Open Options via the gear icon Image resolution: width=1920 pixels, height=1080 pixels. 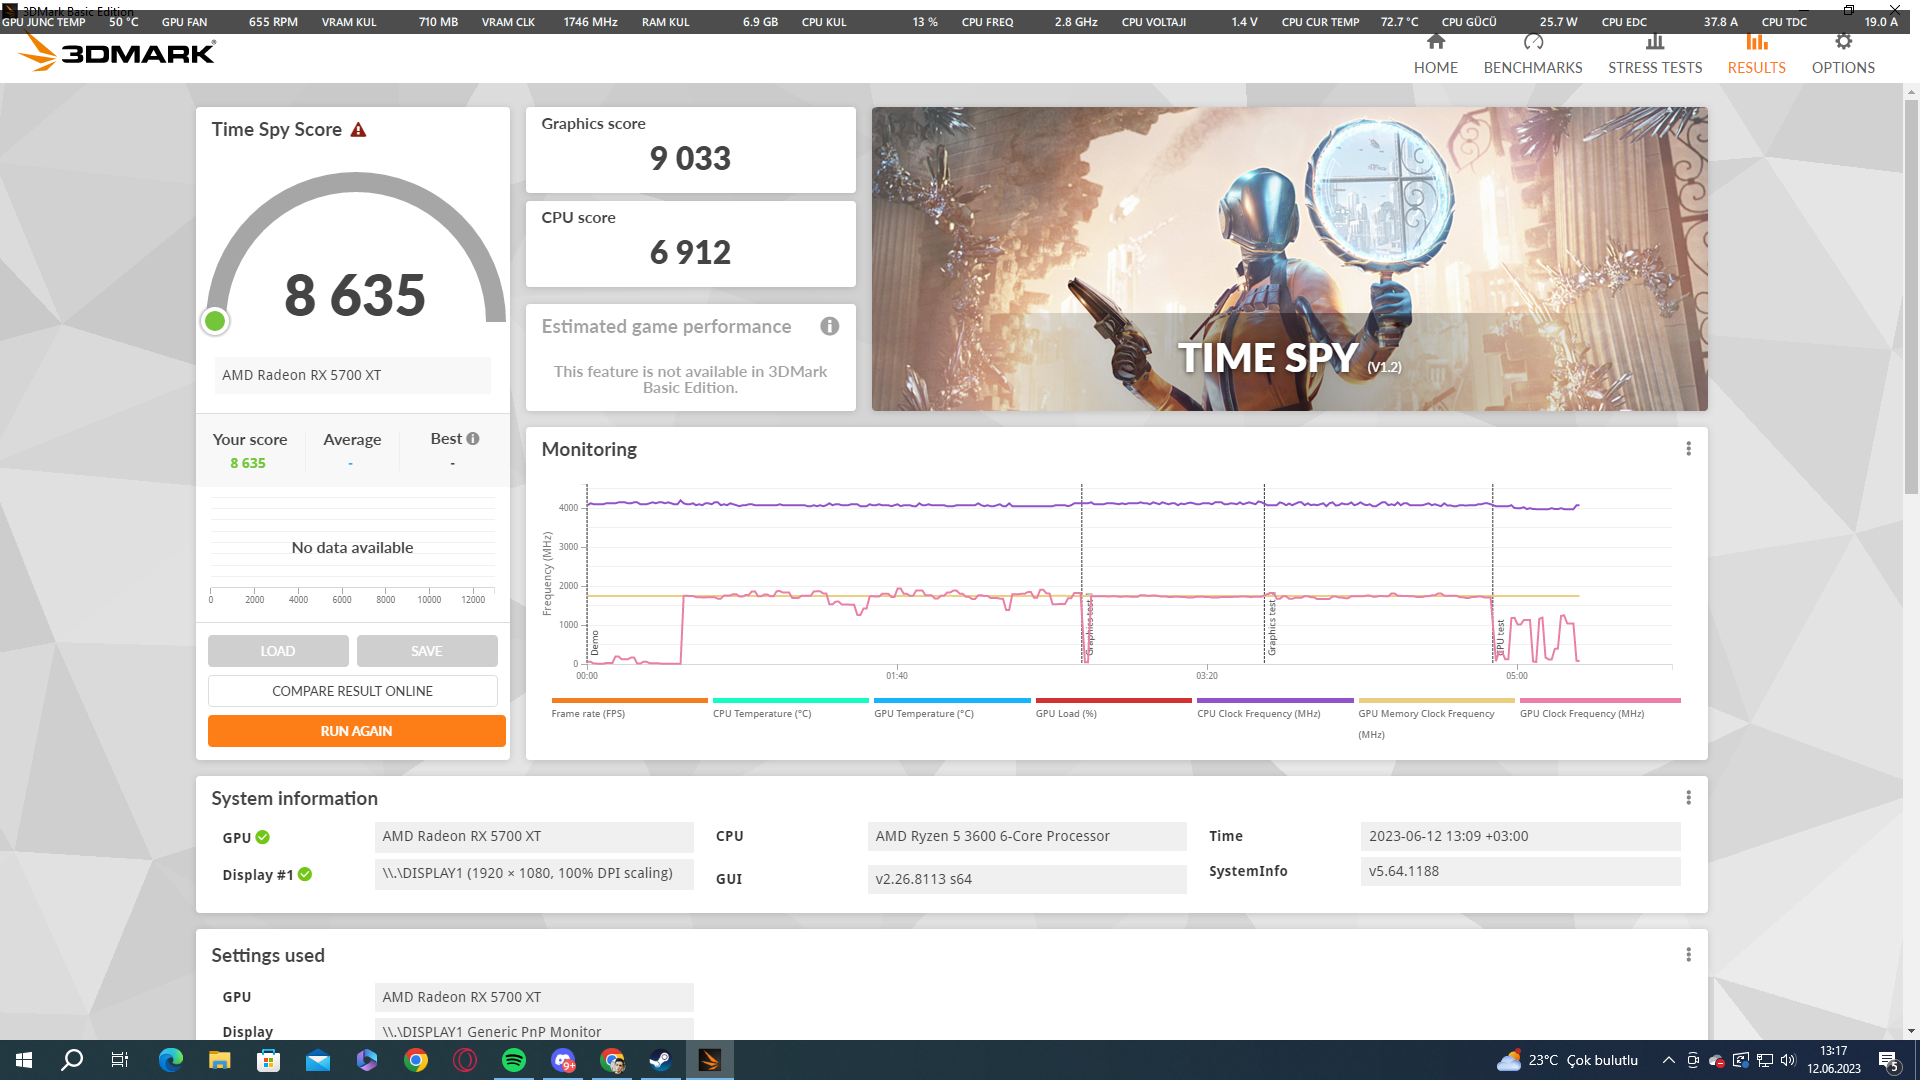[x=1842, y=43]
